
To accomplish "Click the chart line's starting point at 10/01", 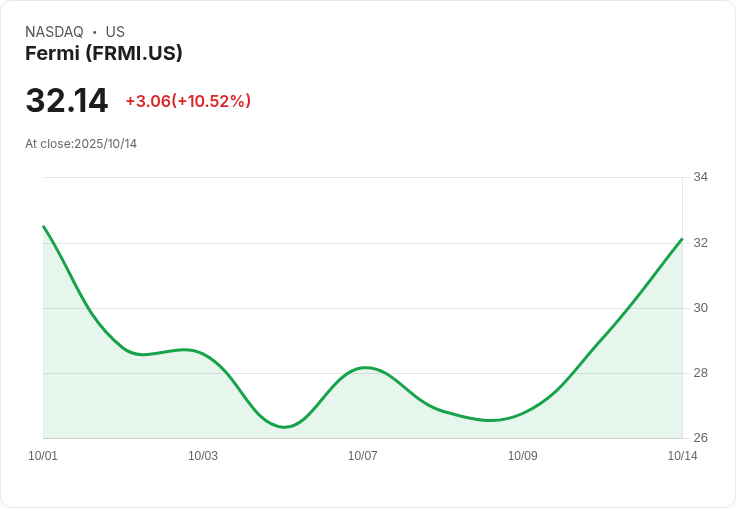I will tap(44, 227).
